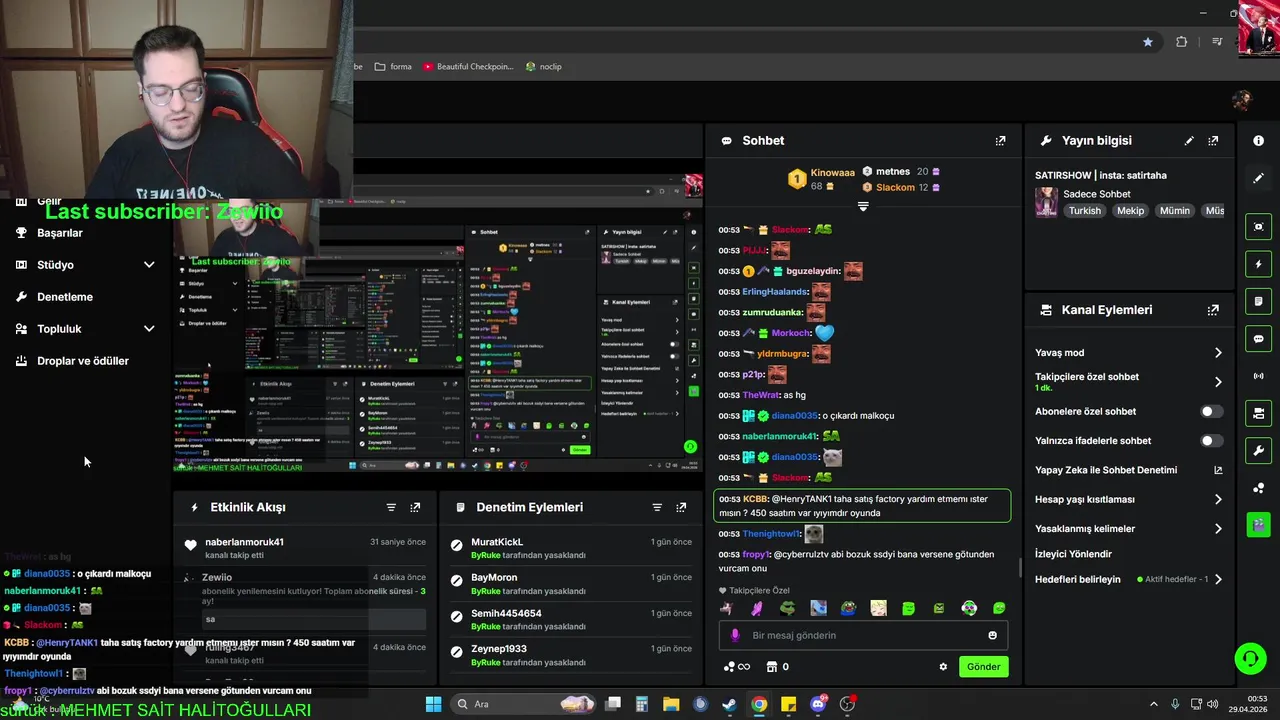Pop out the Yayın bilgisi panel
This screenshot has height=720, width=1280.
1213,141
